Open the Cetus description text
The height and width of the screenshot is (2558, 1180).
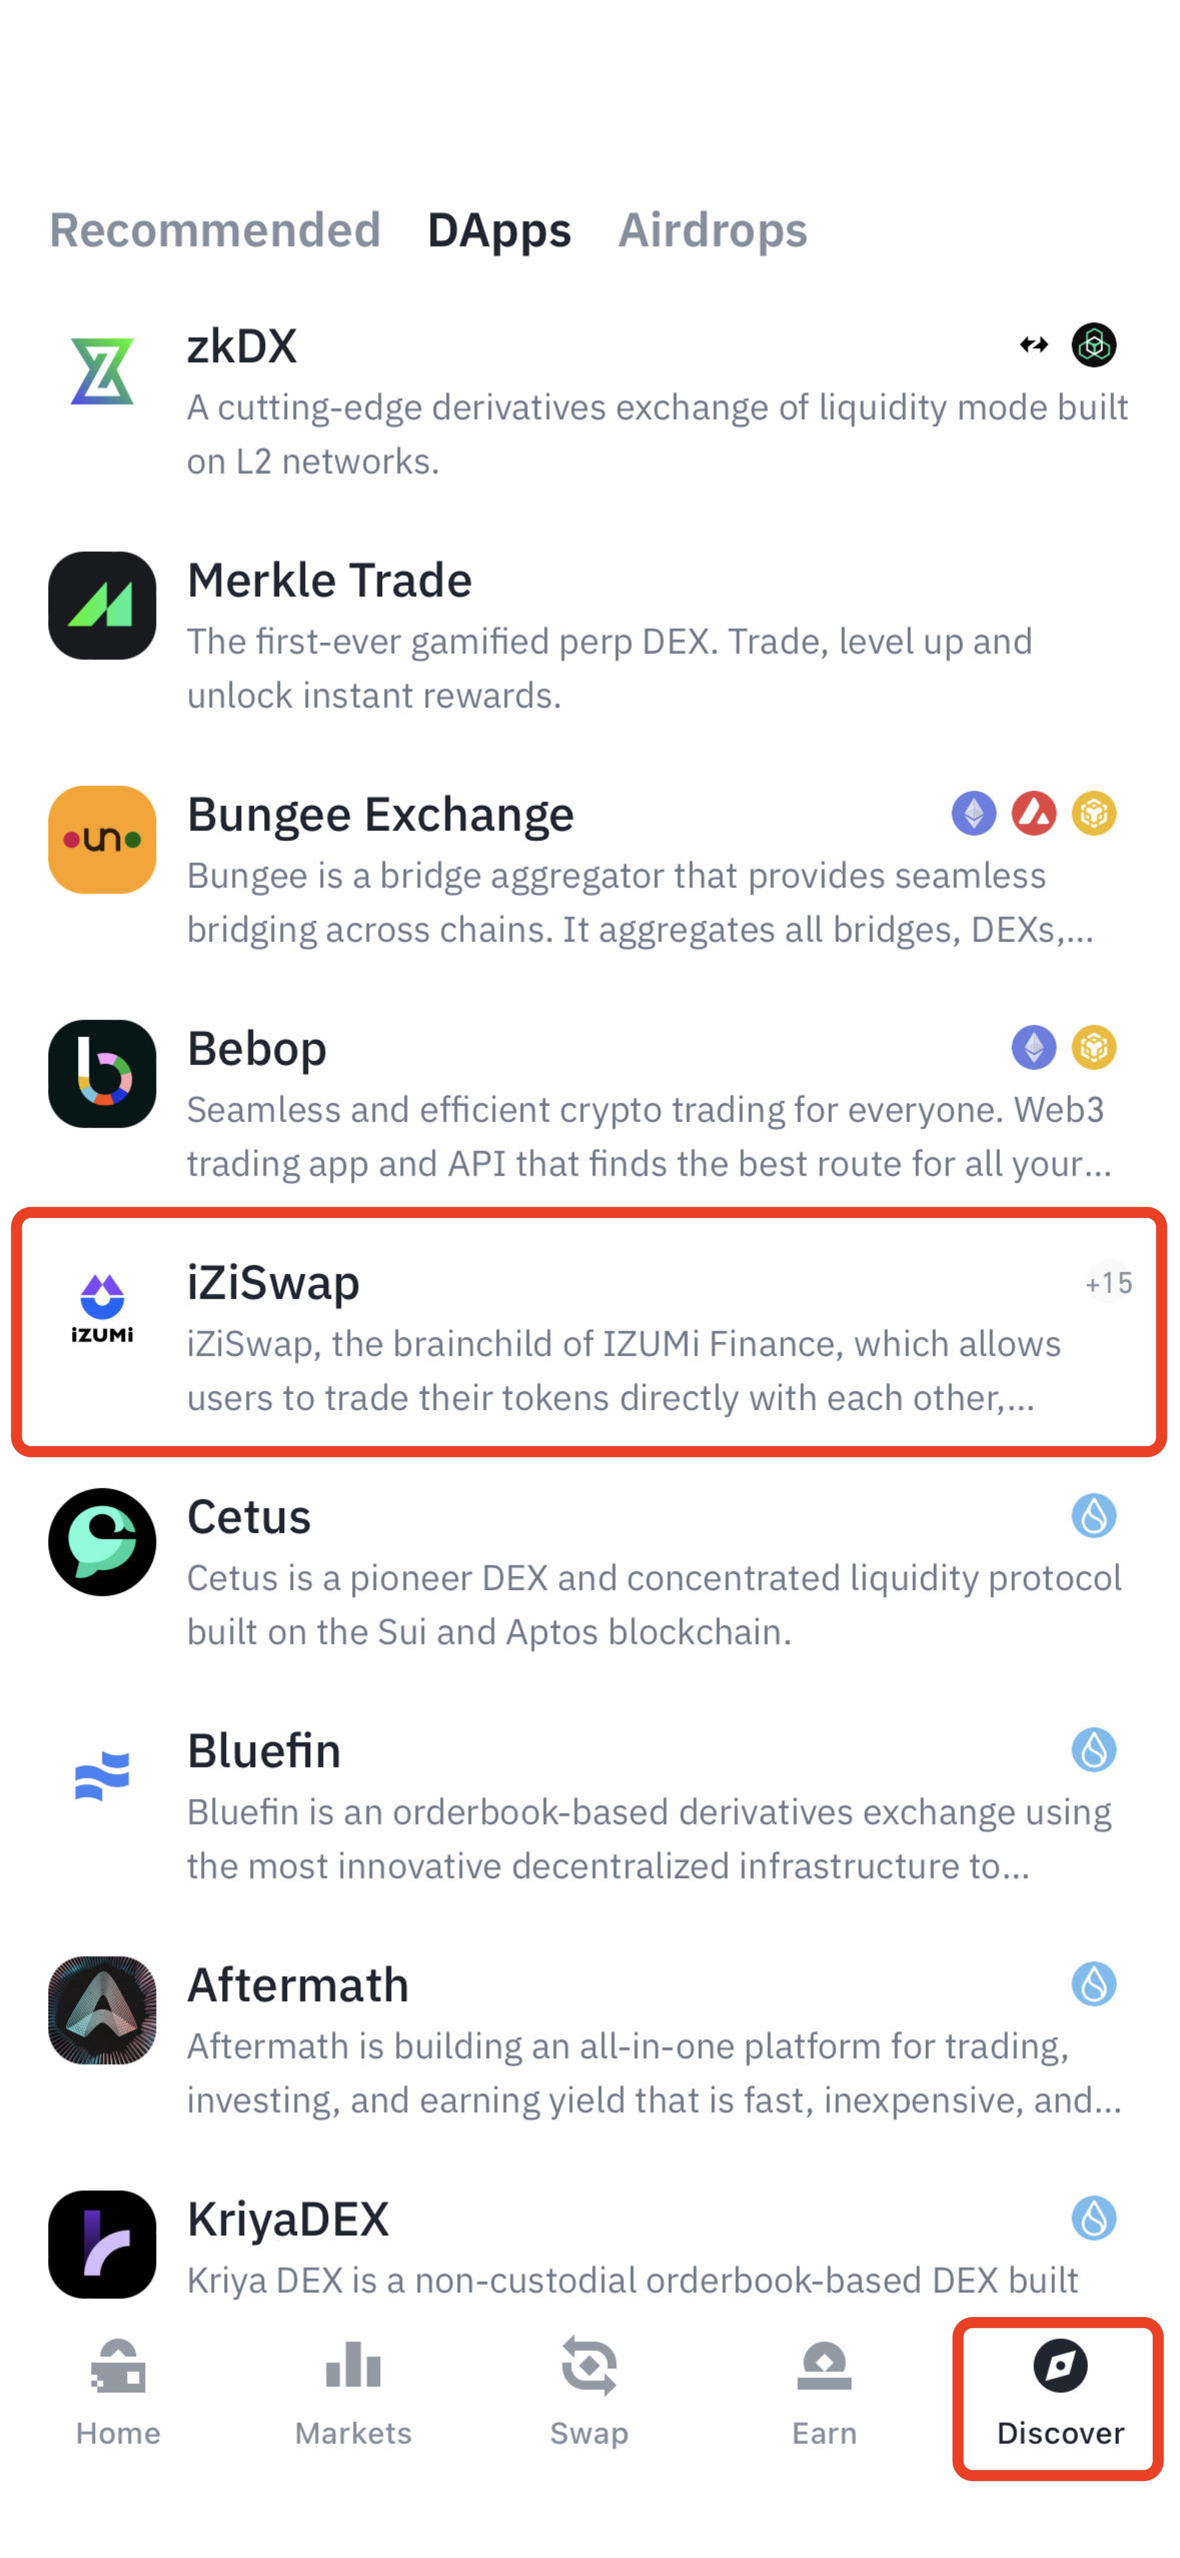[654, 1604]
